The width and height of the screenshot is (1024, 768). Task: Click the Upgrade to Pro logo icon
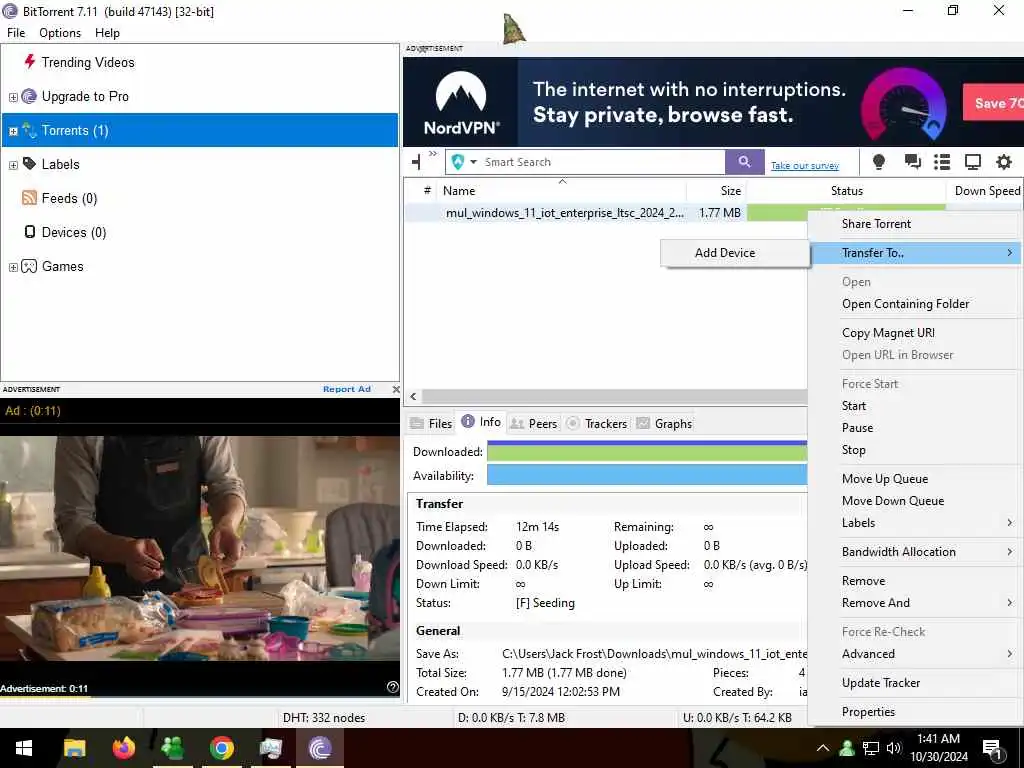[x=29, y=96]
